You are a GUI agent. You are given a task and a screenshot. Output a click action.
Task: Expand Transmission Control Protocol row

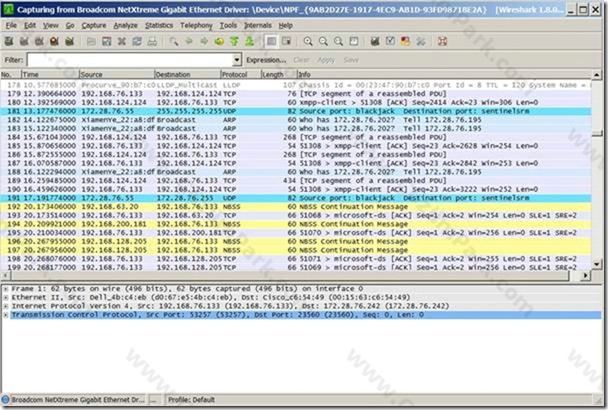coord(6,315)
